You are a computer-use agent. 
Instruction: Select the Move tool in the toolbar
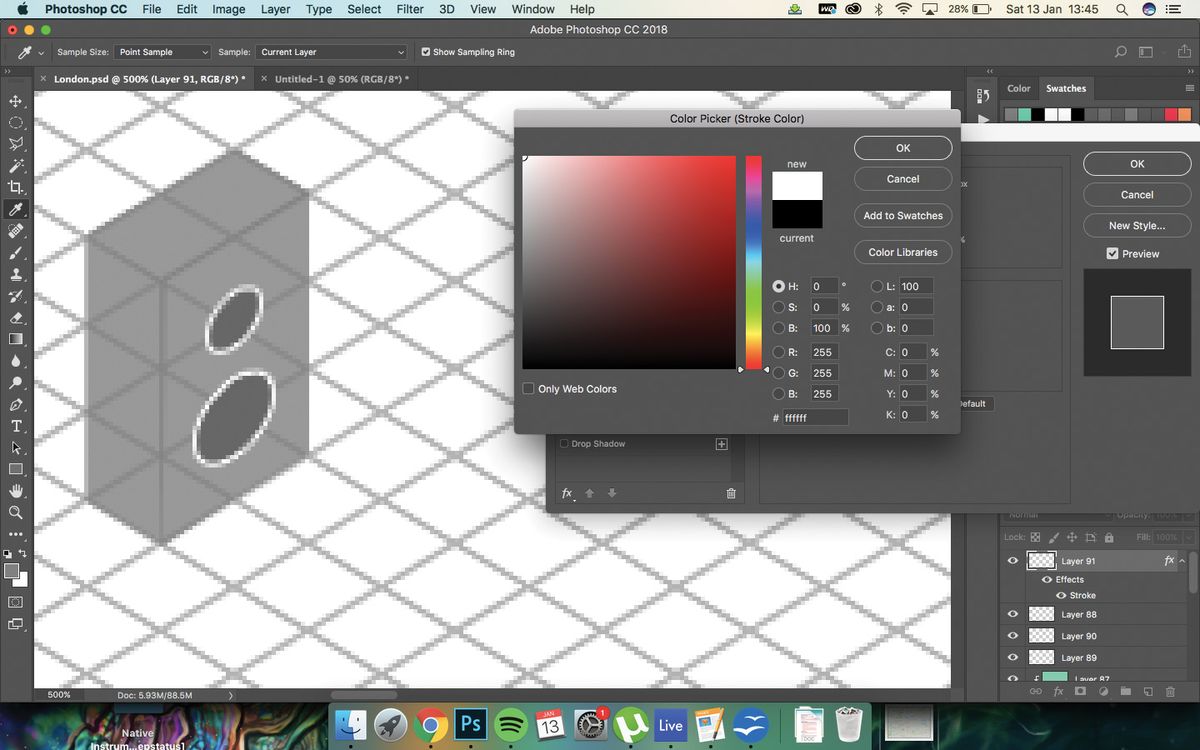tap(15, 101)
